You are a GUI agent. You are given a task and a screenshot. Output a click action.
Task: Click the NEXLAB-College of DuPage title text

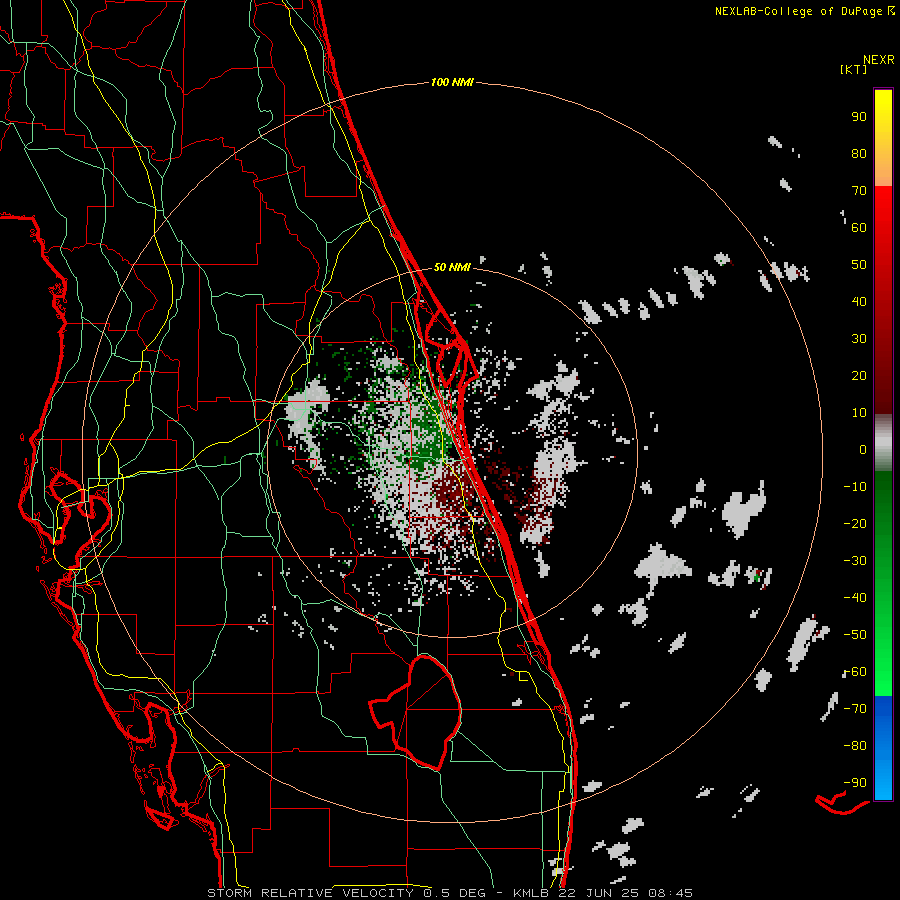[805, 11]
